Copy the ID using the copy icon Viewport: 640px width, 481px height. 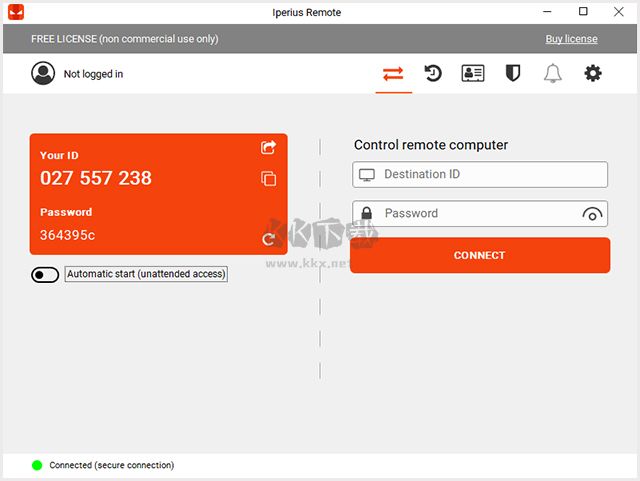[268, 178]
